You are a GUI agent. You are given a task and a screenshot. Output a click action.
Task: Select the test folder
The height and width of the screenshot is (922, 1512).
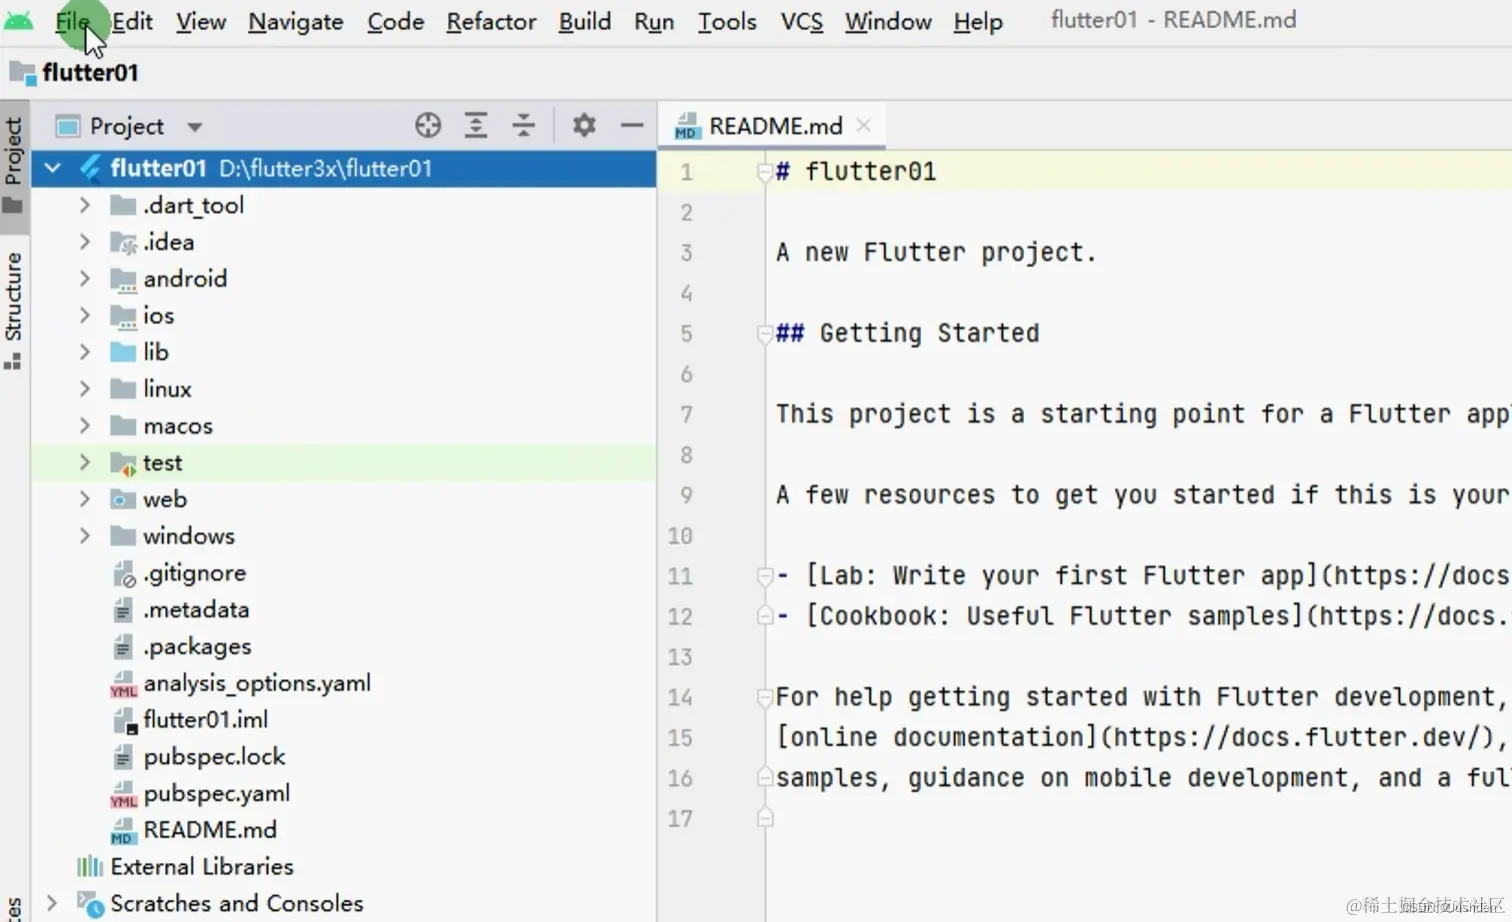pyautogui.click(x=162, y=463)
